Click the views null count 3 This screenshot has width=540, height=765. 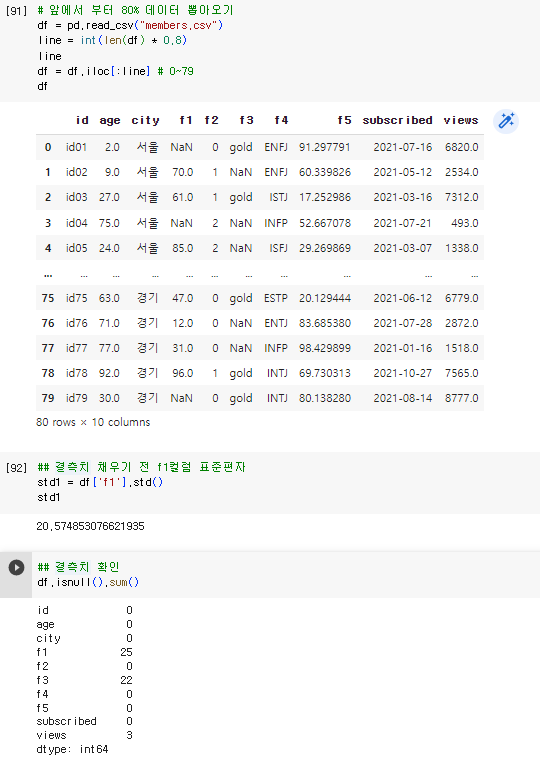[x=129, y=736]
